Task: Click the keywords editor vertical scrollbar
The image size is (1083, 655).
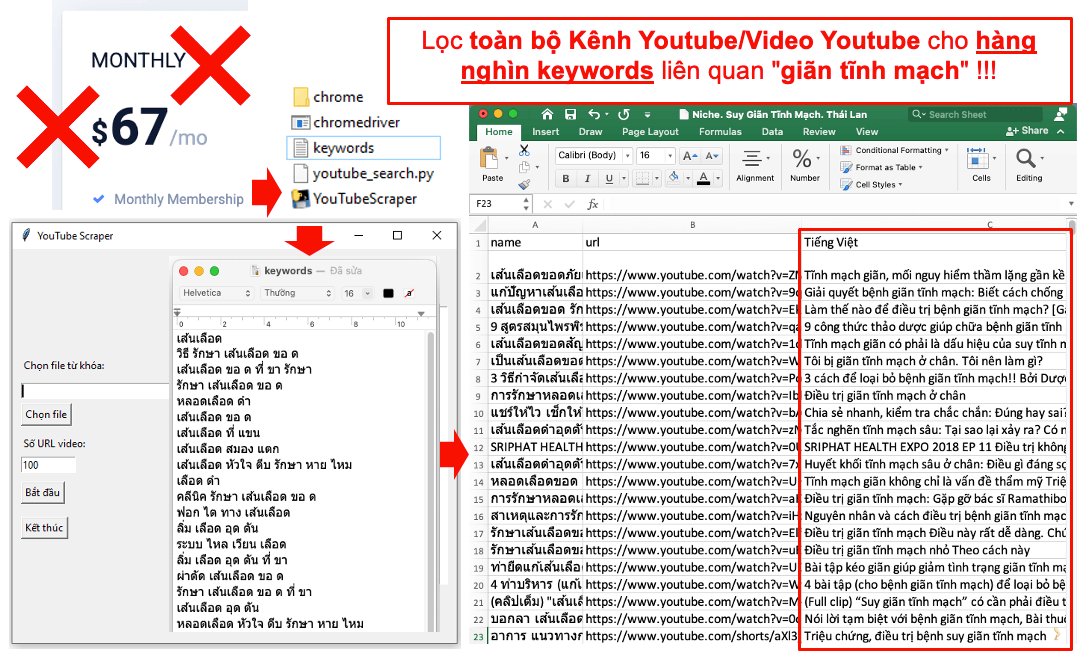Action: tap(432, 480)
